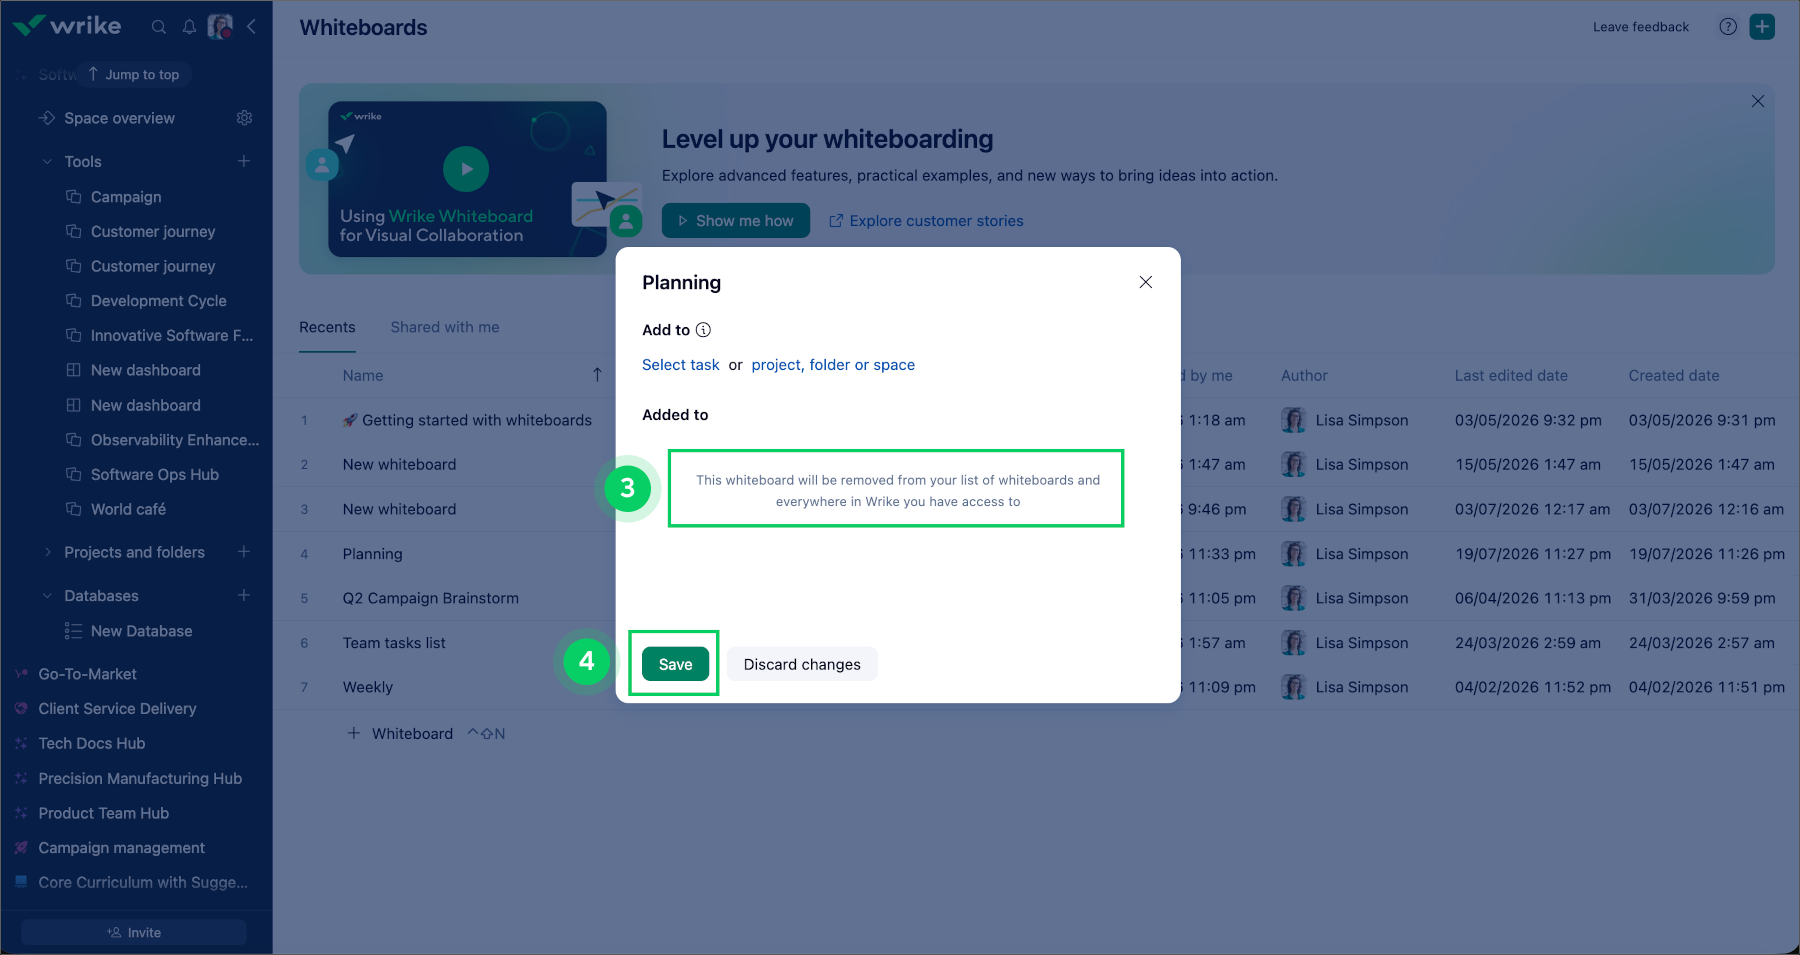Select the Tech Docs Hub space
The image size is (1800, 955).
pos(91,743)
